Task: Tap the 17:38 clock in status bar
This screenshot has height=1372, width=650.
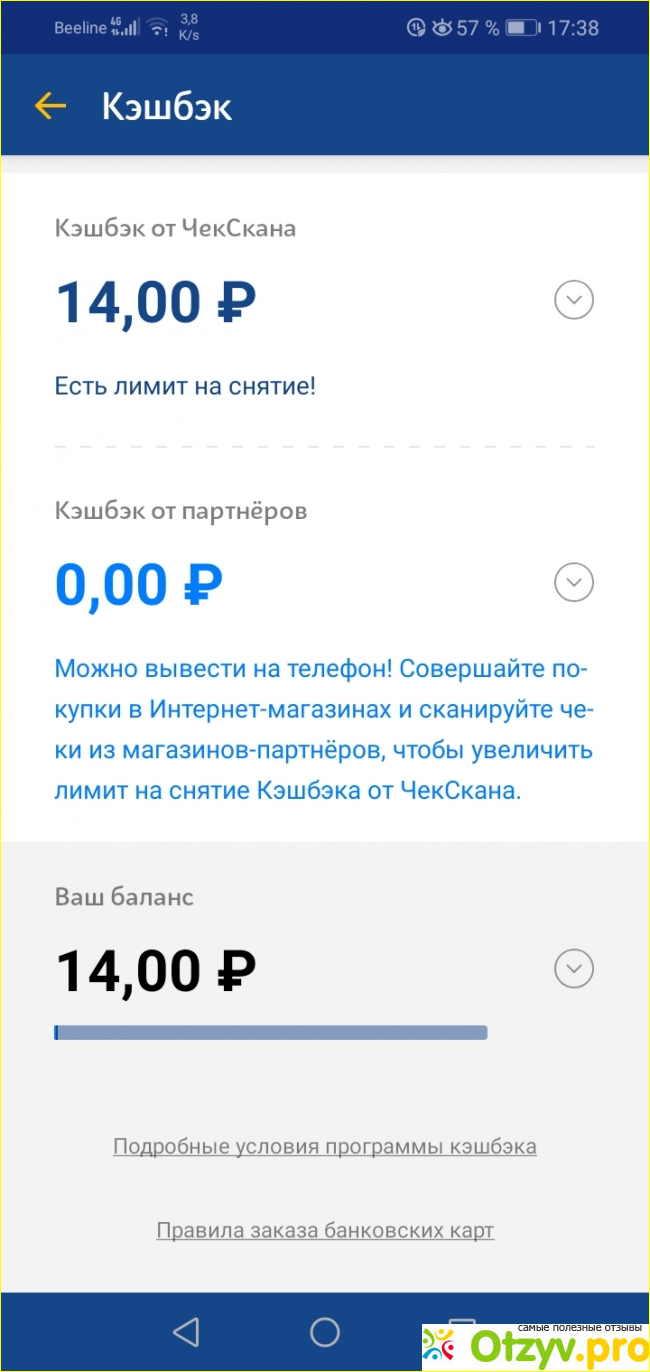Action: 573,28
